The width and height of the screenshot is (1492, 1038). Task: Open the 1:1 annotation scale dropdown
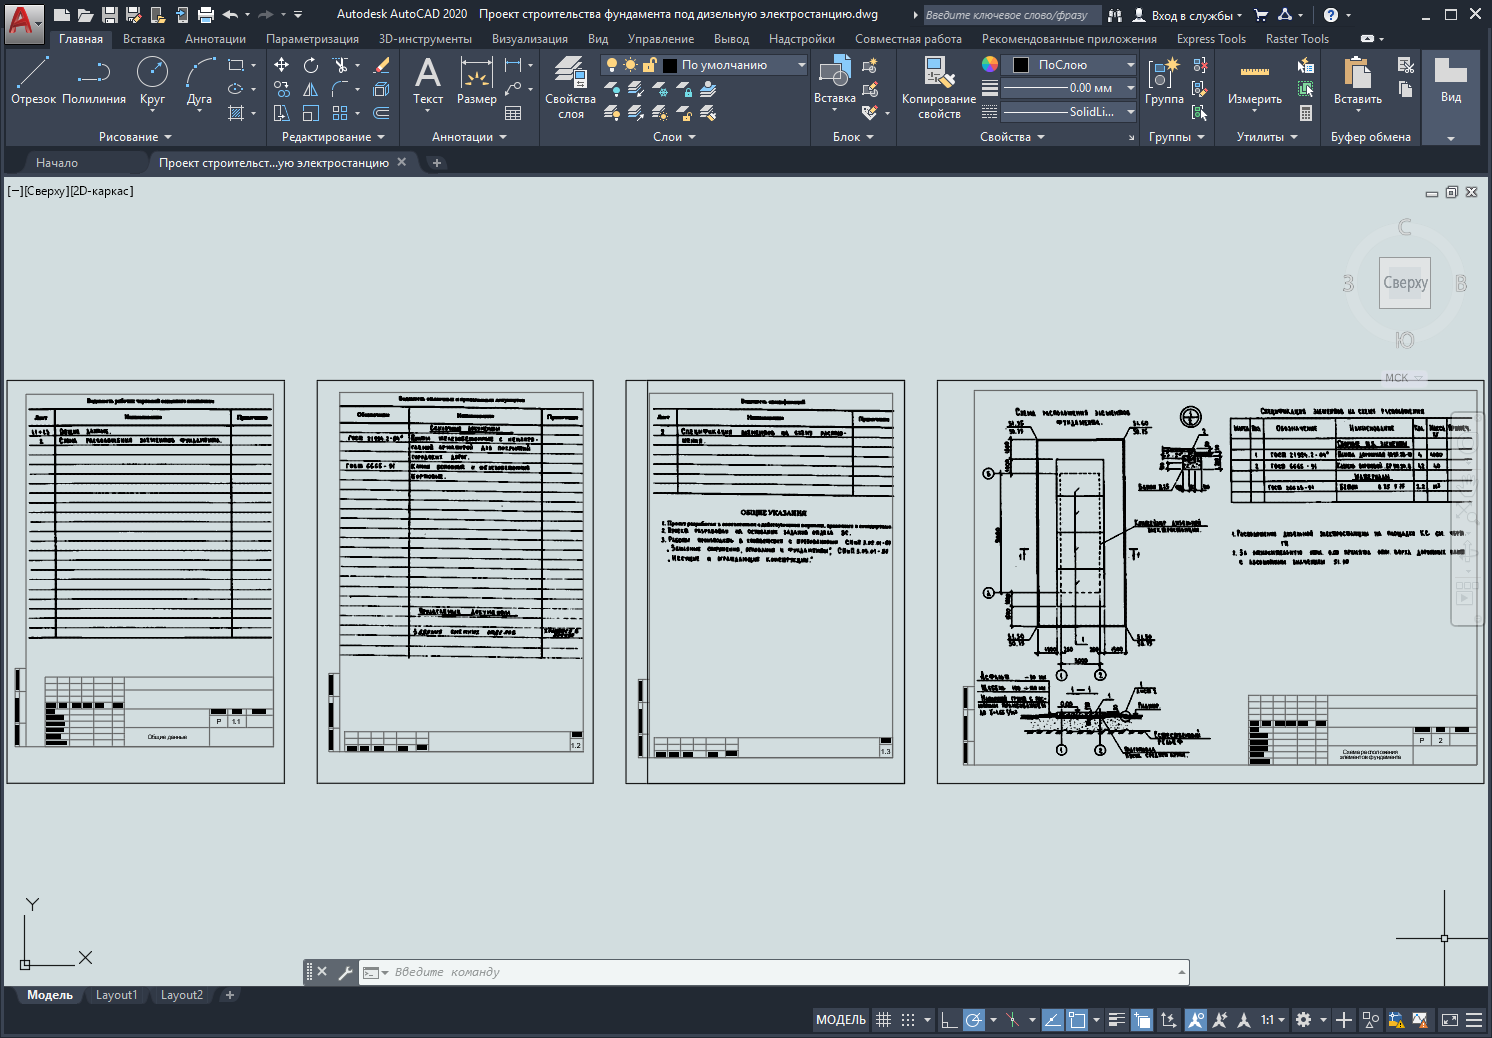1273,1020
